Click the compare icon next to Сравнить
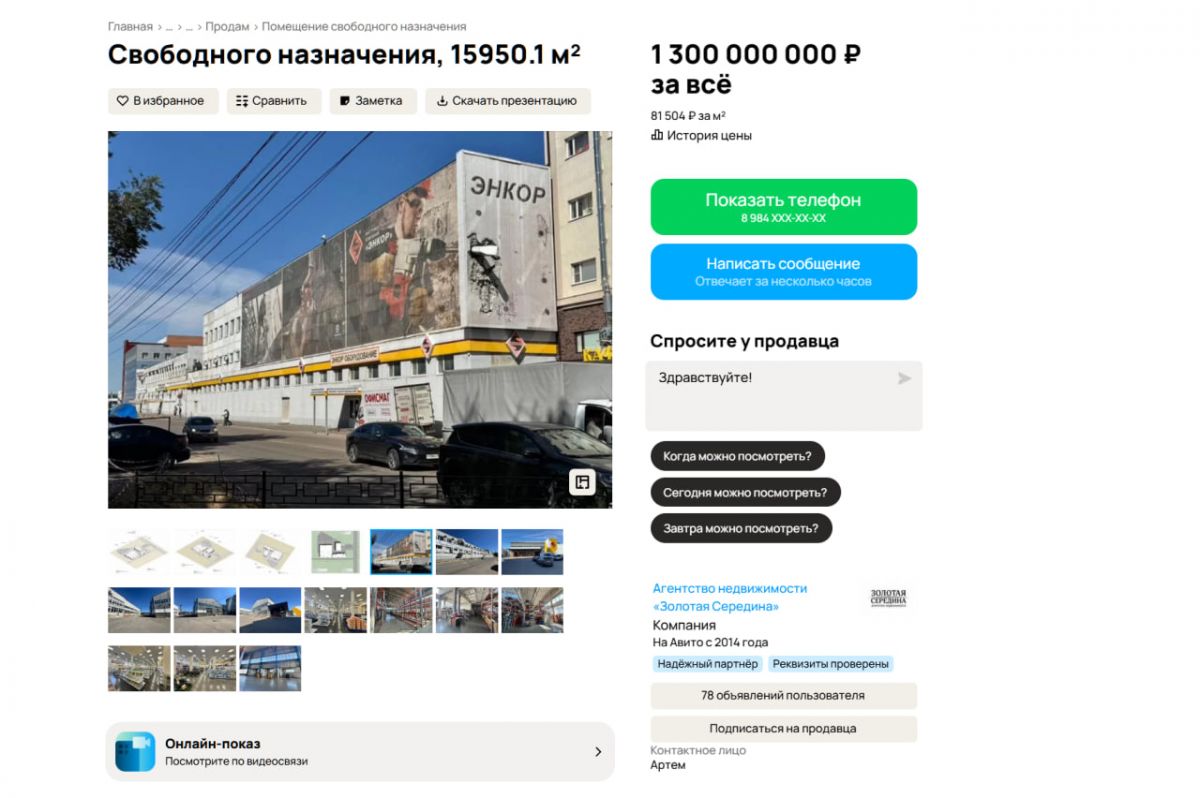The image size is (1200, 798). (x=242, y=101)
